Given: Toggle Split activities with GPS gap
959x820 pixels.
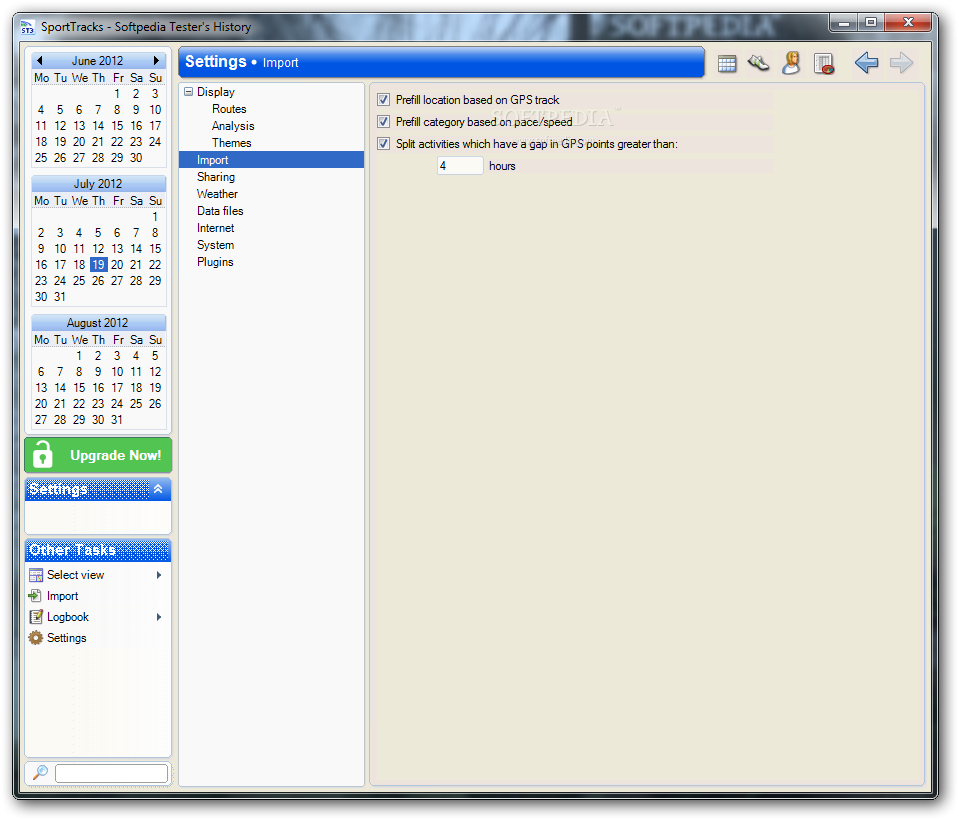Looking at the screenshot, I should point(383,144).
